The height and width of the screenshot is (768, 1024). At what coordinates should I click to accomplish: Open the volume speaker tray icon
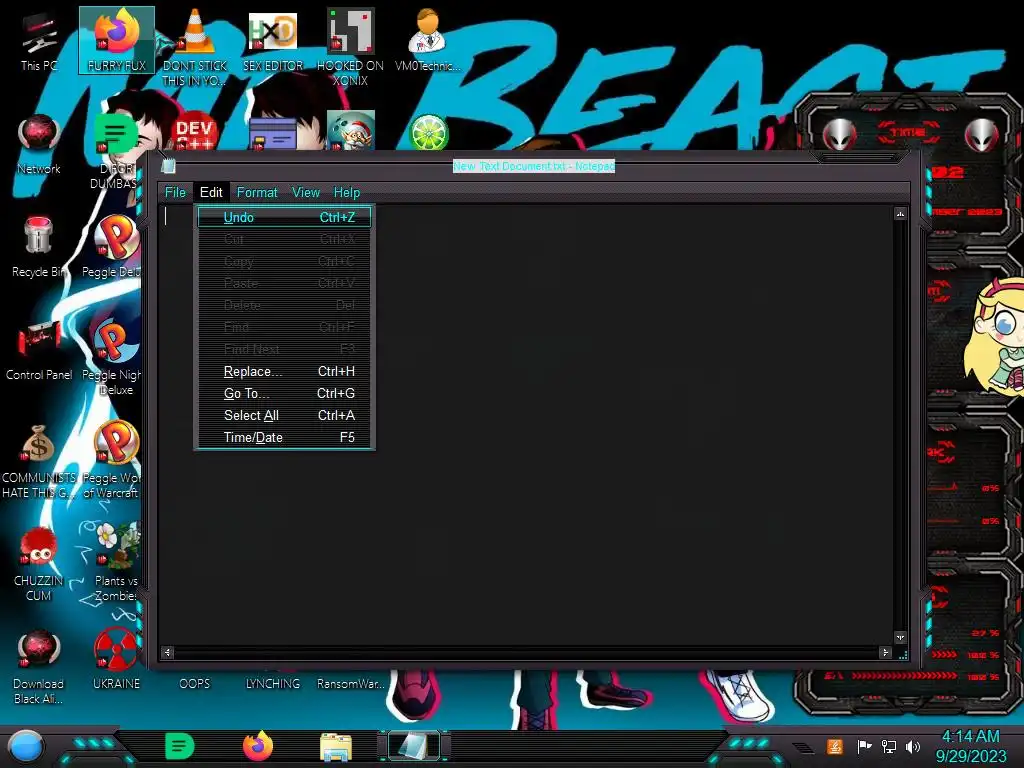913,746
